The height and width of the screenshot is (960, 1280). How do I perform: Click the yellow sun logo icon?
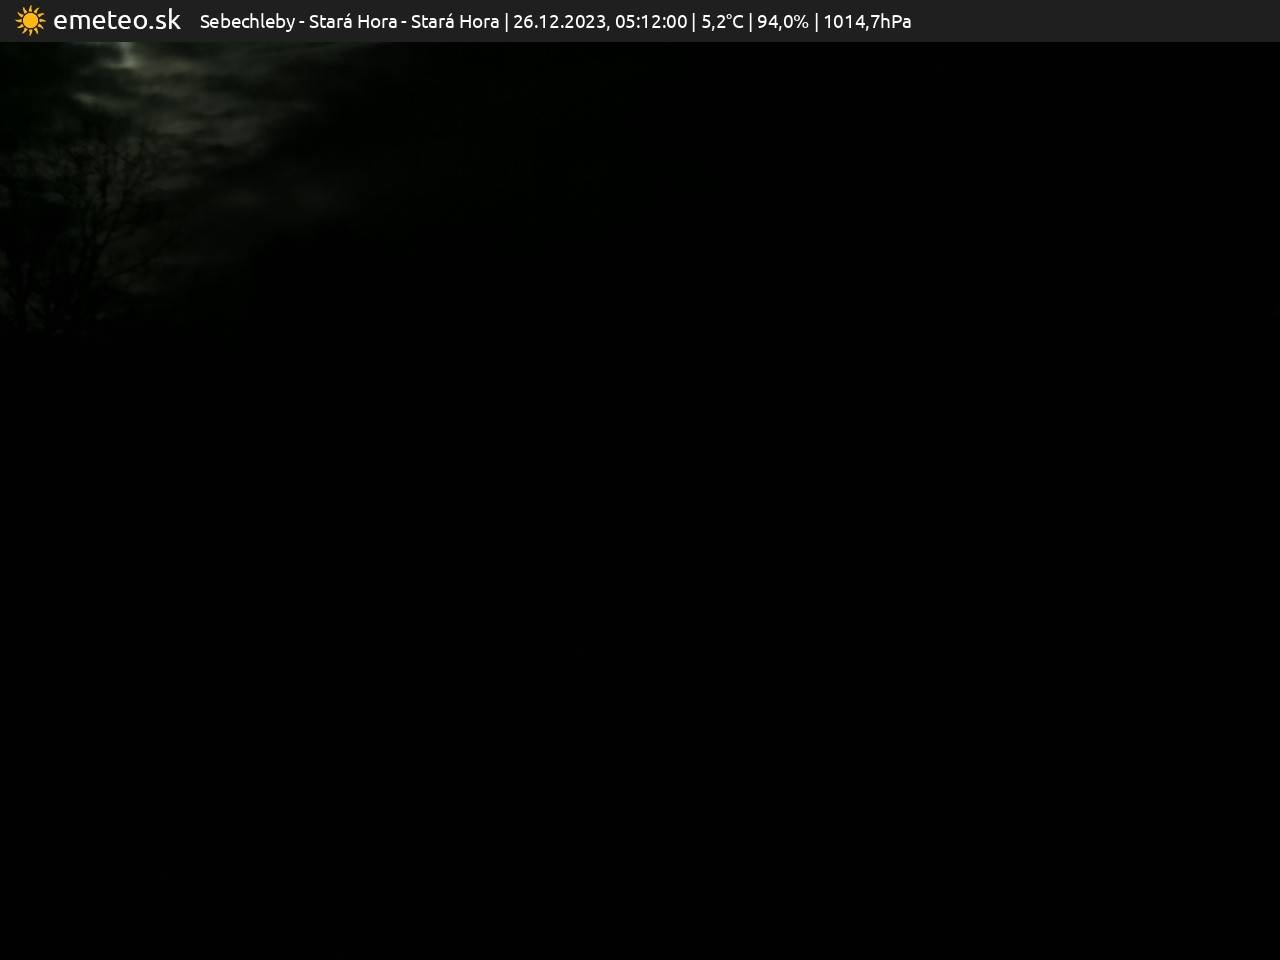(x=30, y=21)
